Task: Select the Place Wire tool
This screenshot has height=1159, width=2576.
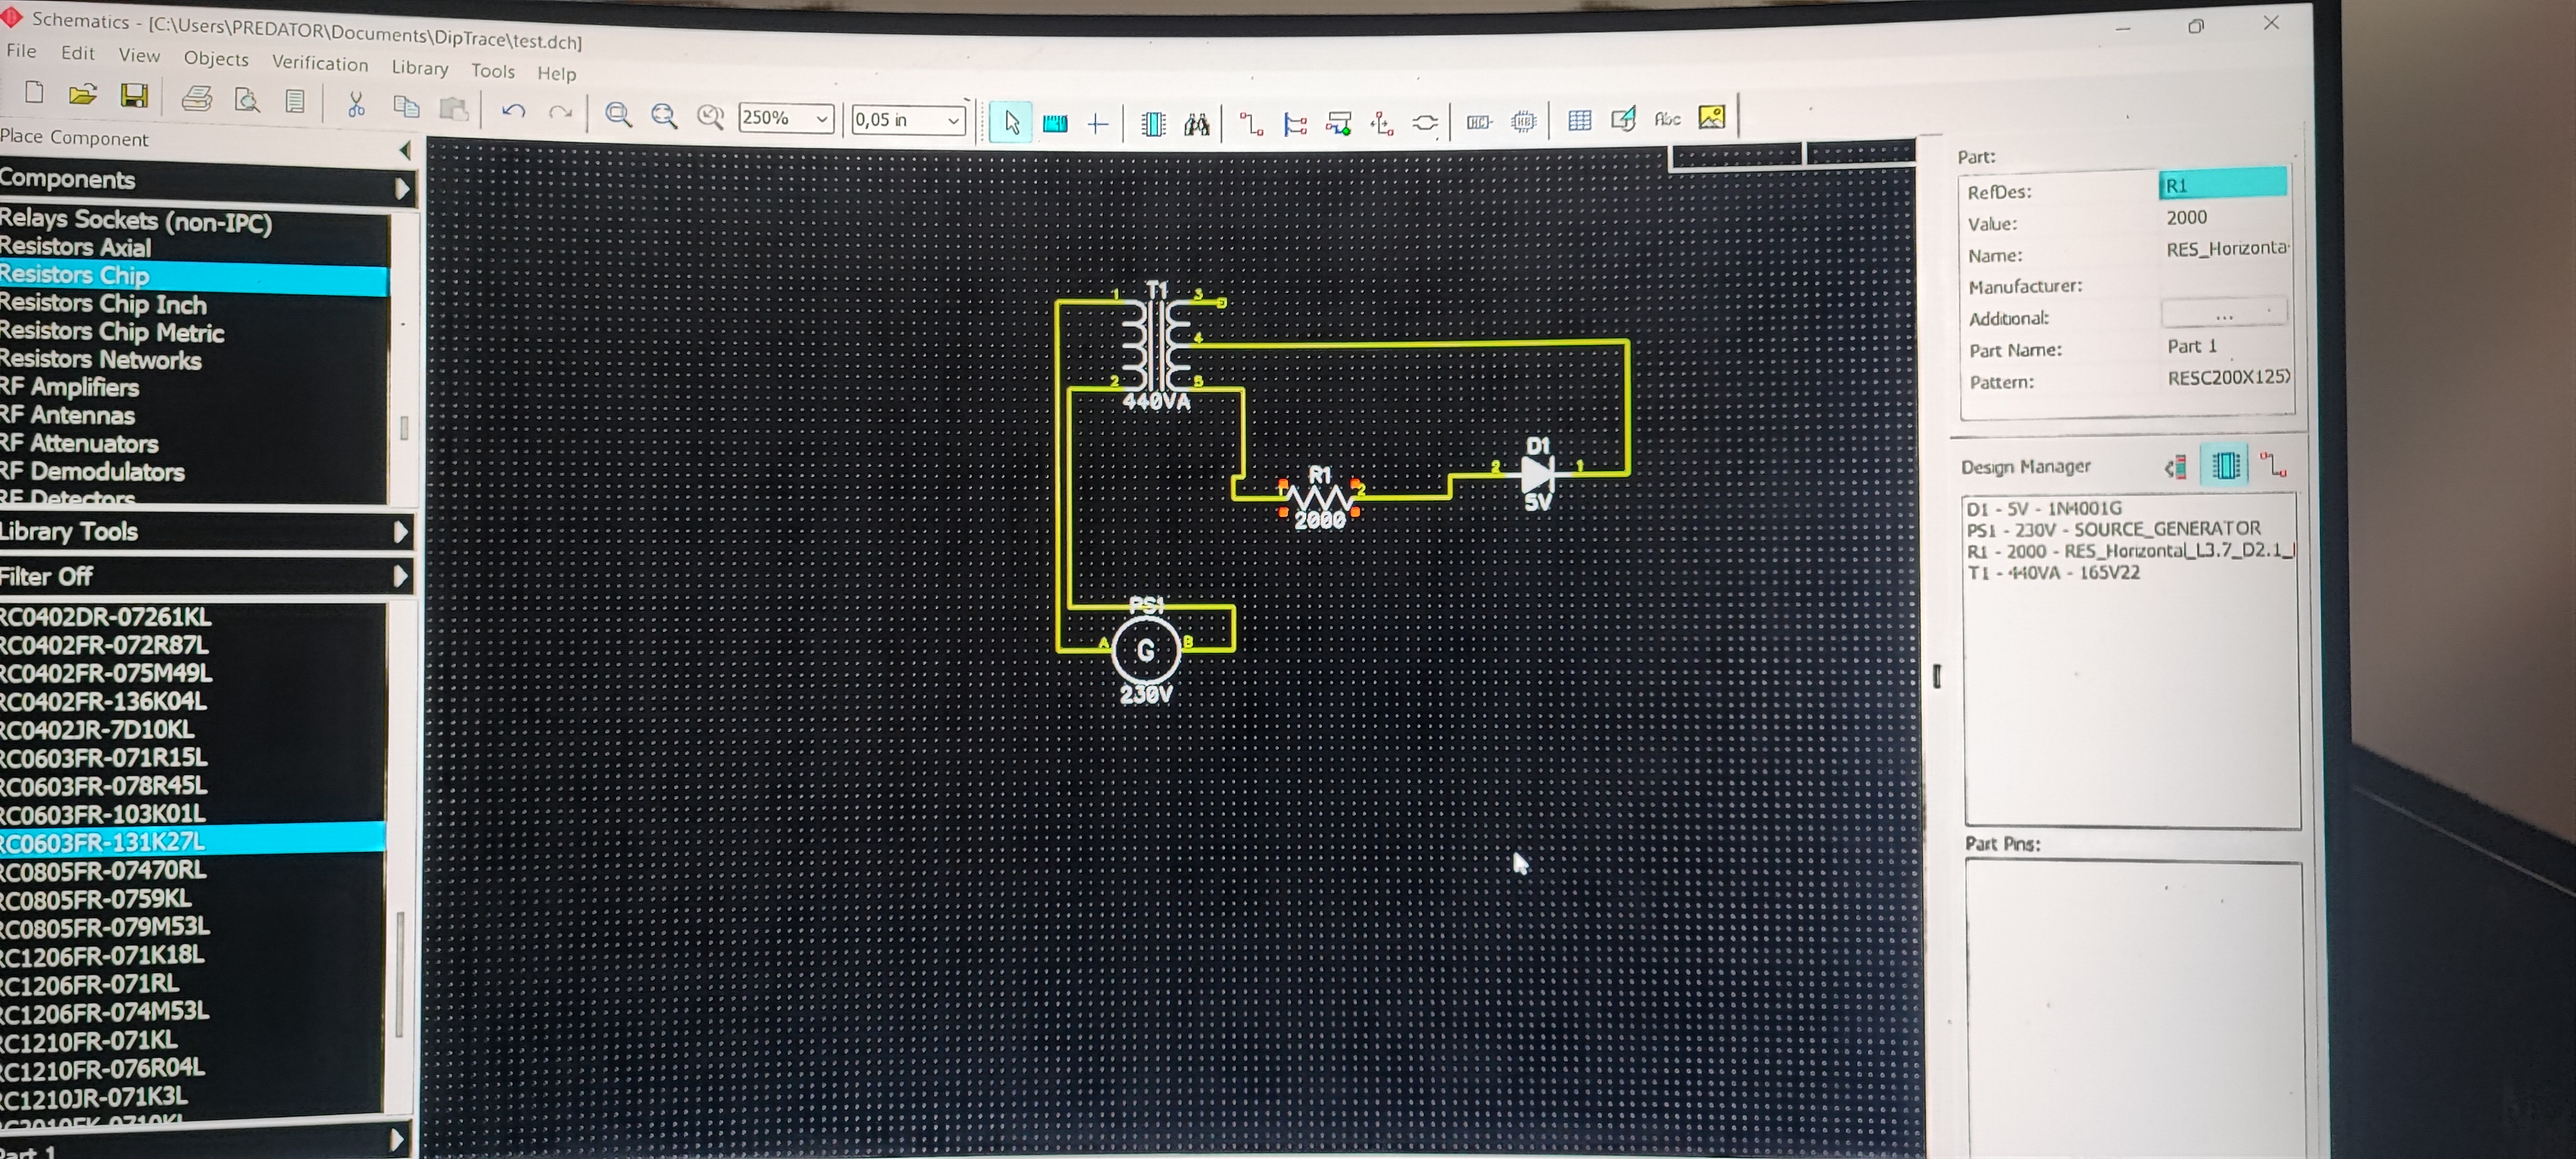Action: (1251, 123)
